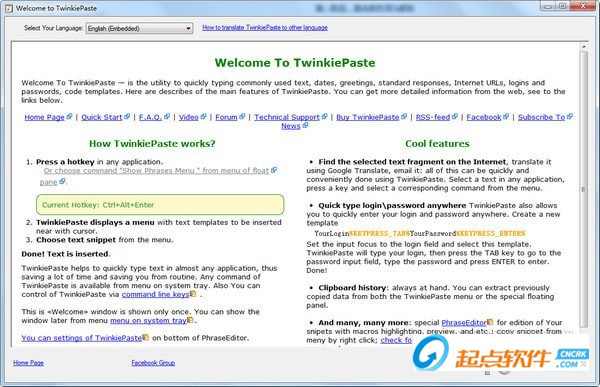The width and height of the screenshot is (600, 387).
Task: Click external-link icon beside 'pane'
Action: 62,181
